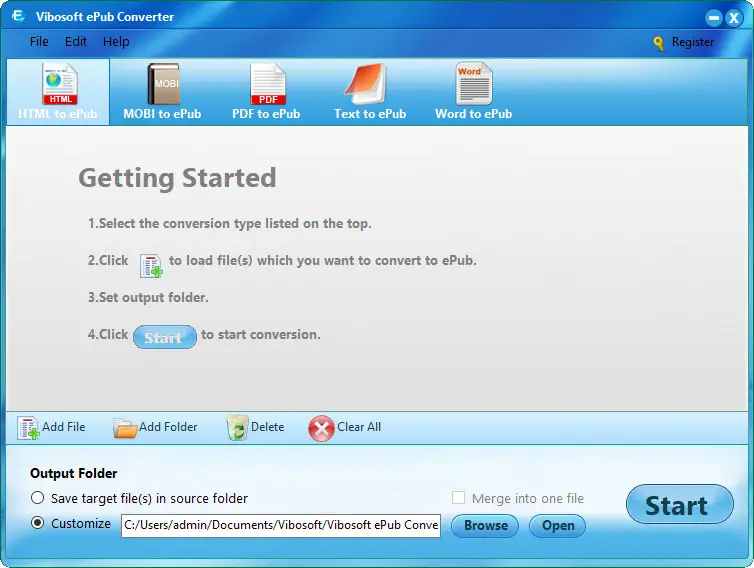Click the Output Folder label
Image resolution: width=754 pixels, height=568 pixels.
[74, 473]
